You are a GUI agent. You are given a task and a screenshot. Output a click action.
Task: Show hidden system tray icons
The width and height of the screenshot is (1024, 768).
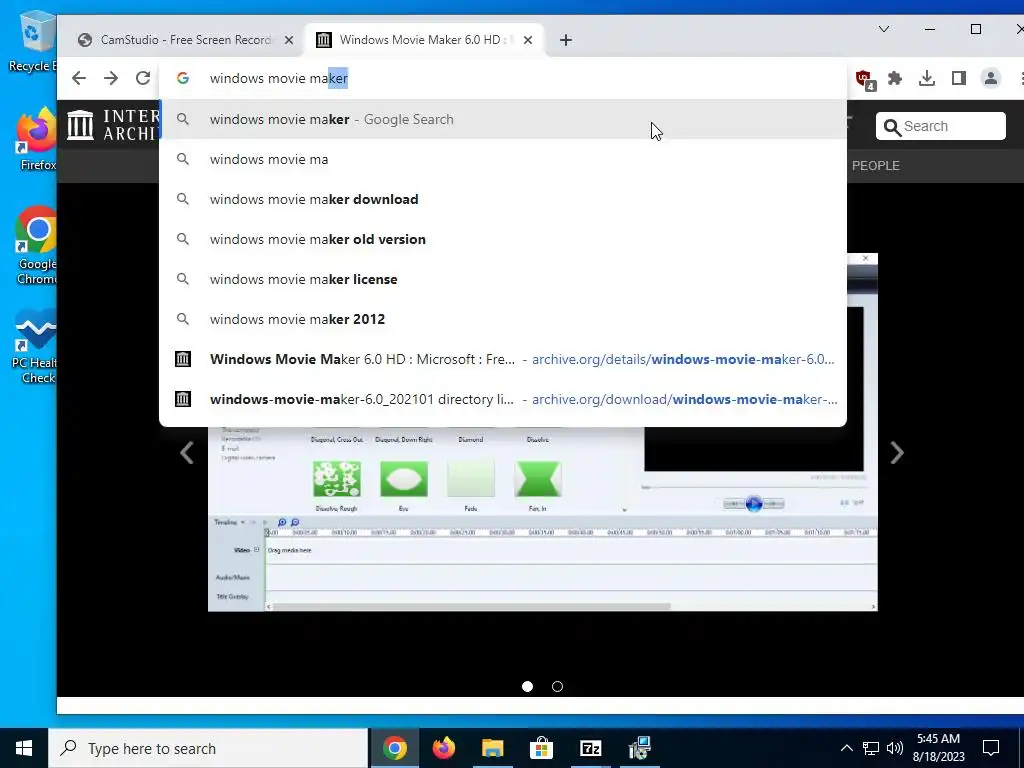(846, 748)
